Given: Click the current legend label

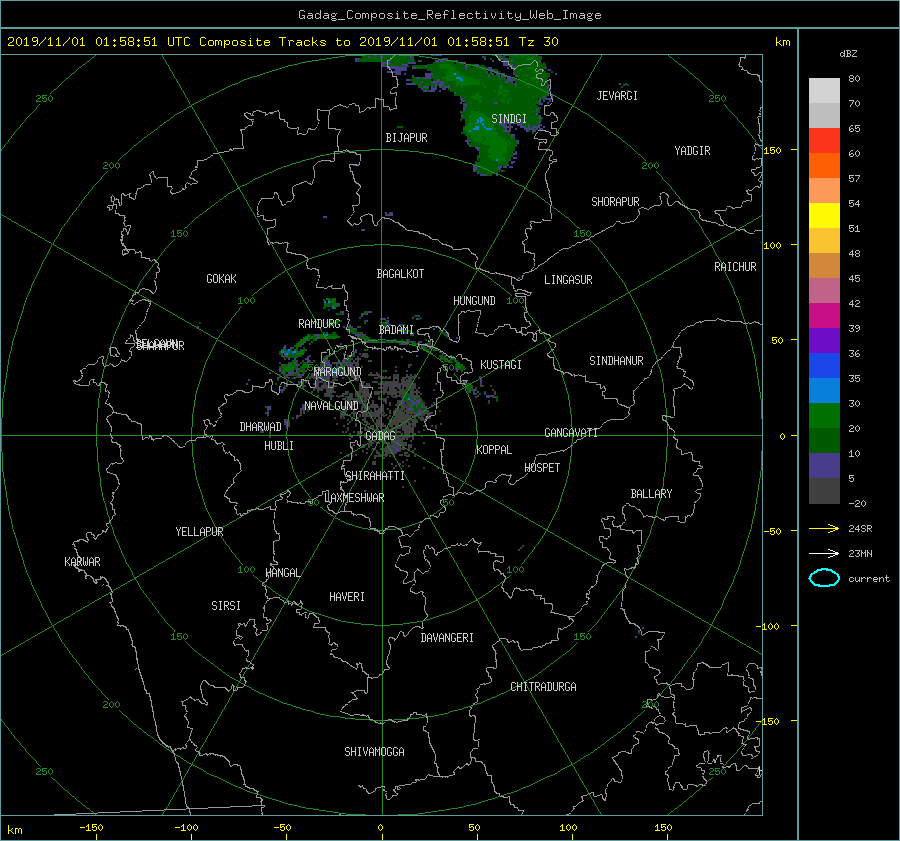Looking at the screenshot, I should (869, 579).
